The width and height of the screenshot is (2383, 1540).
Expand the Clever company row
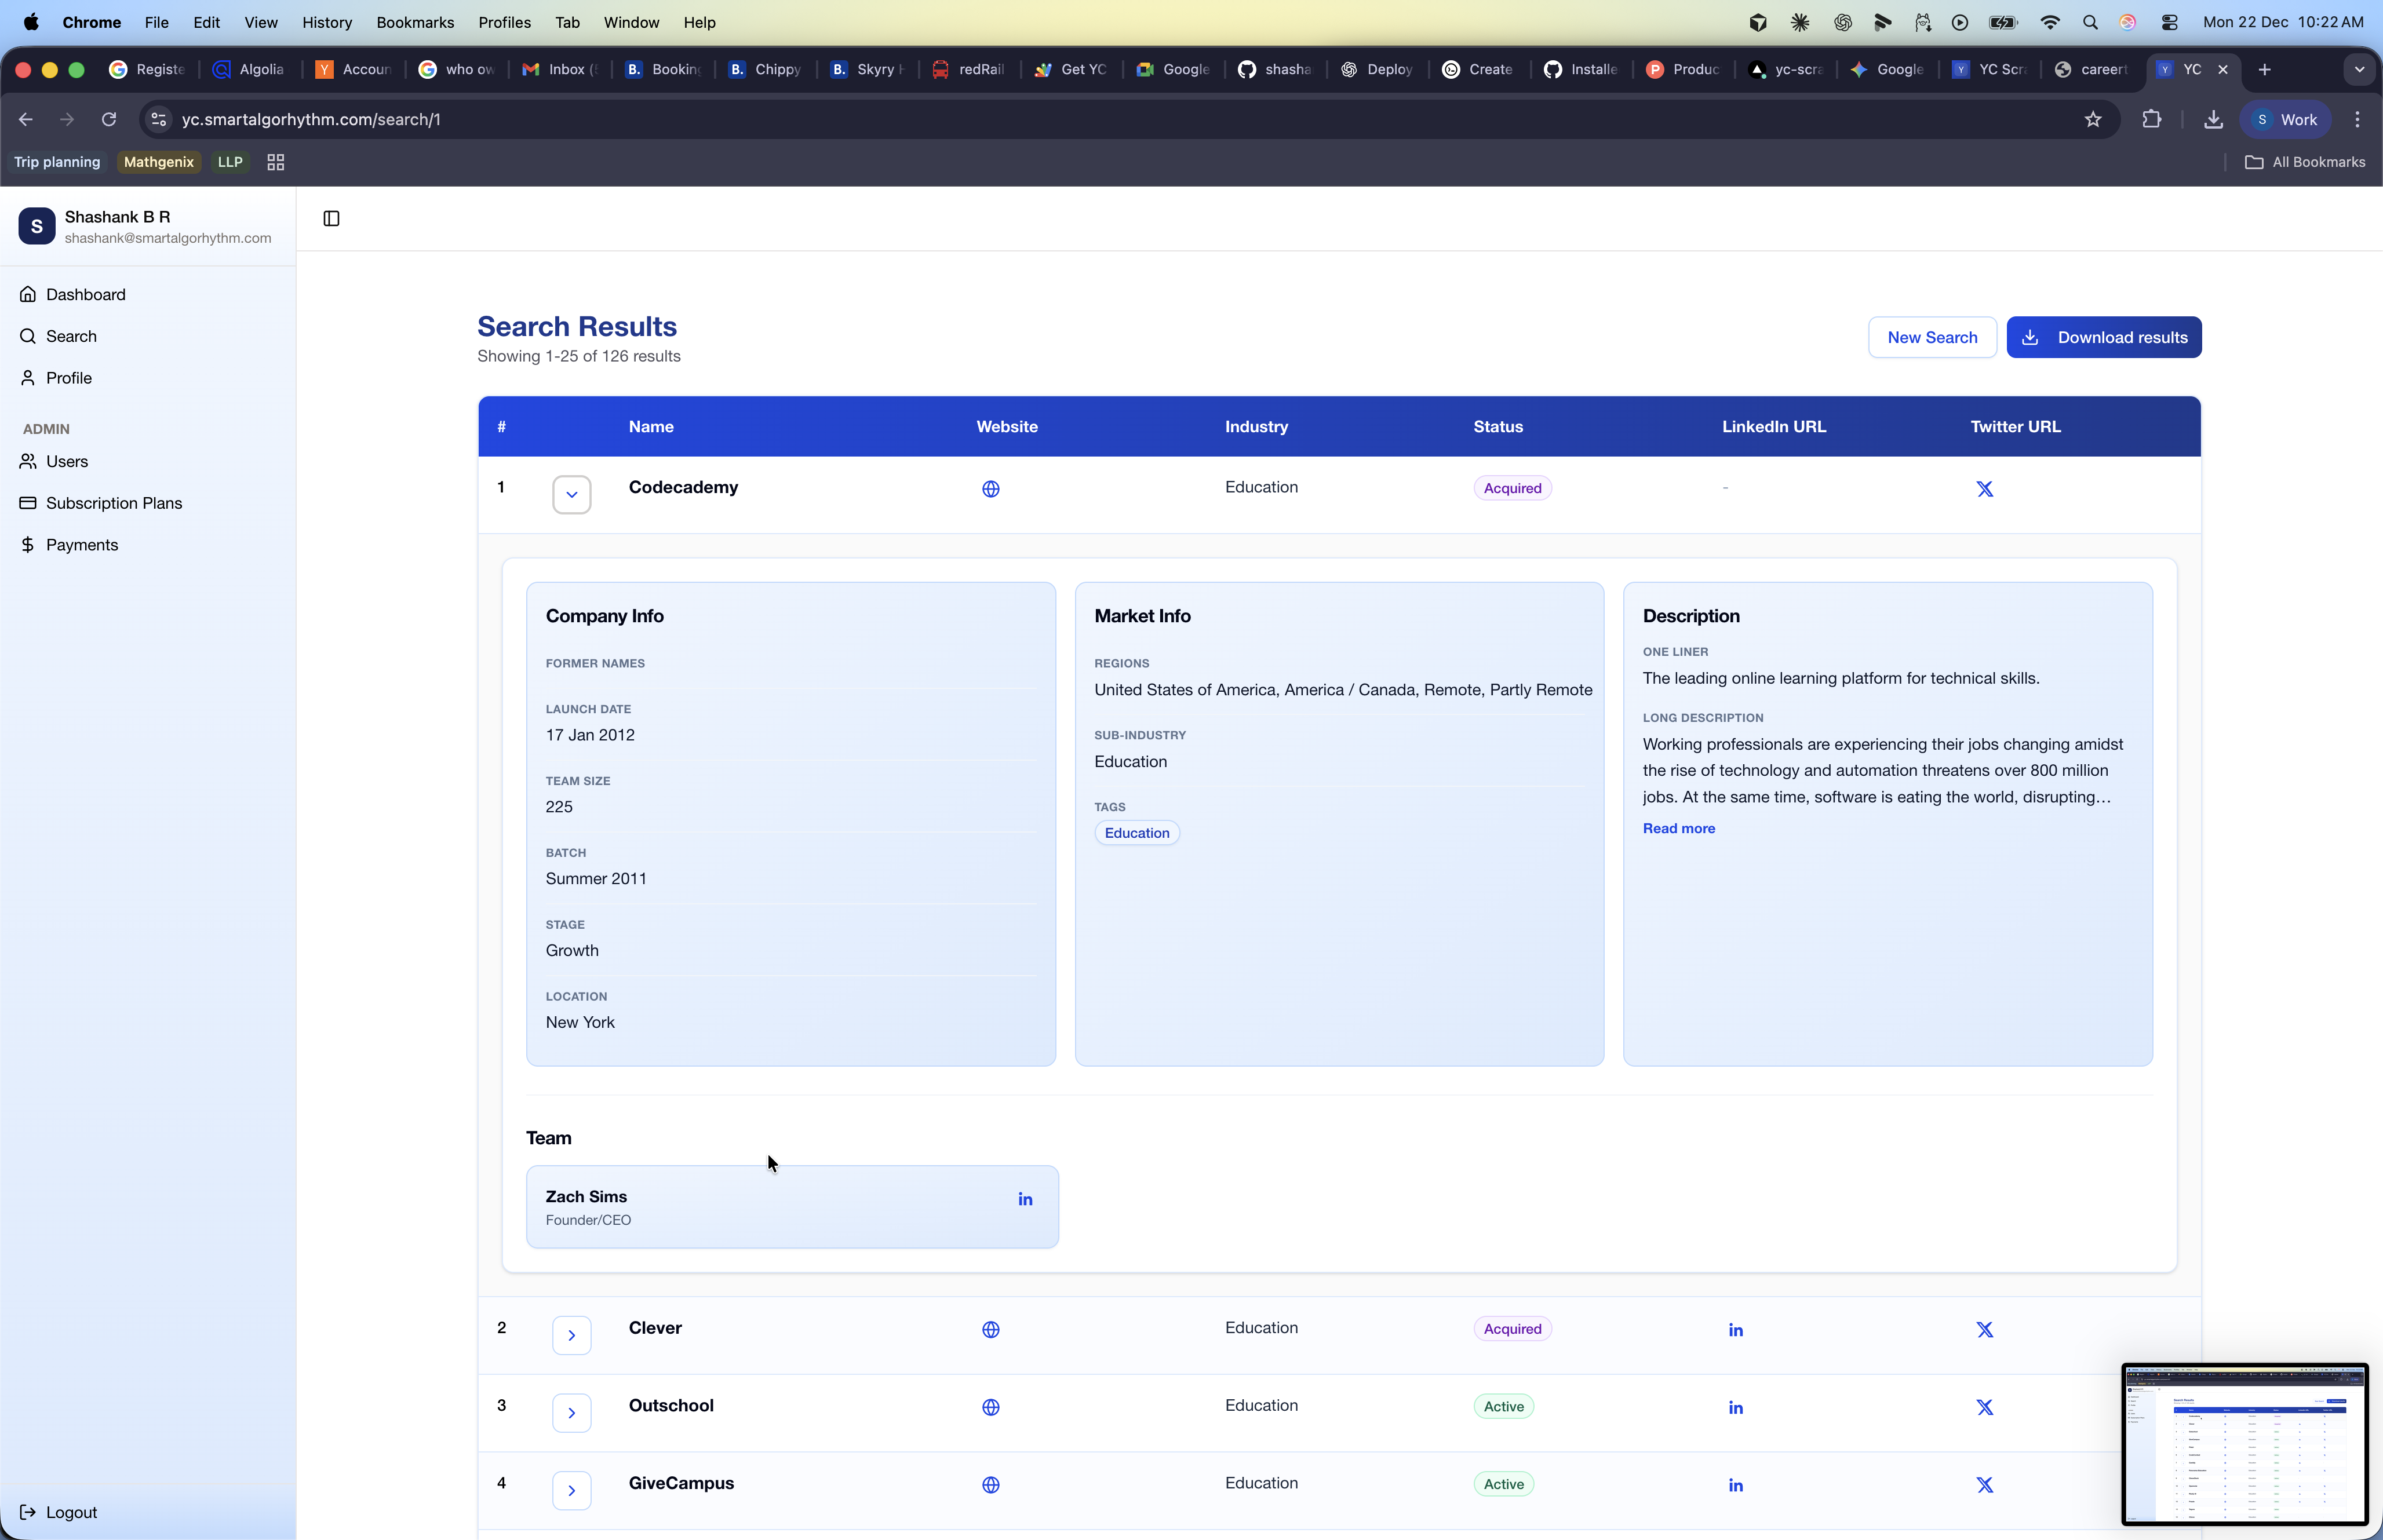point(571,1334)
